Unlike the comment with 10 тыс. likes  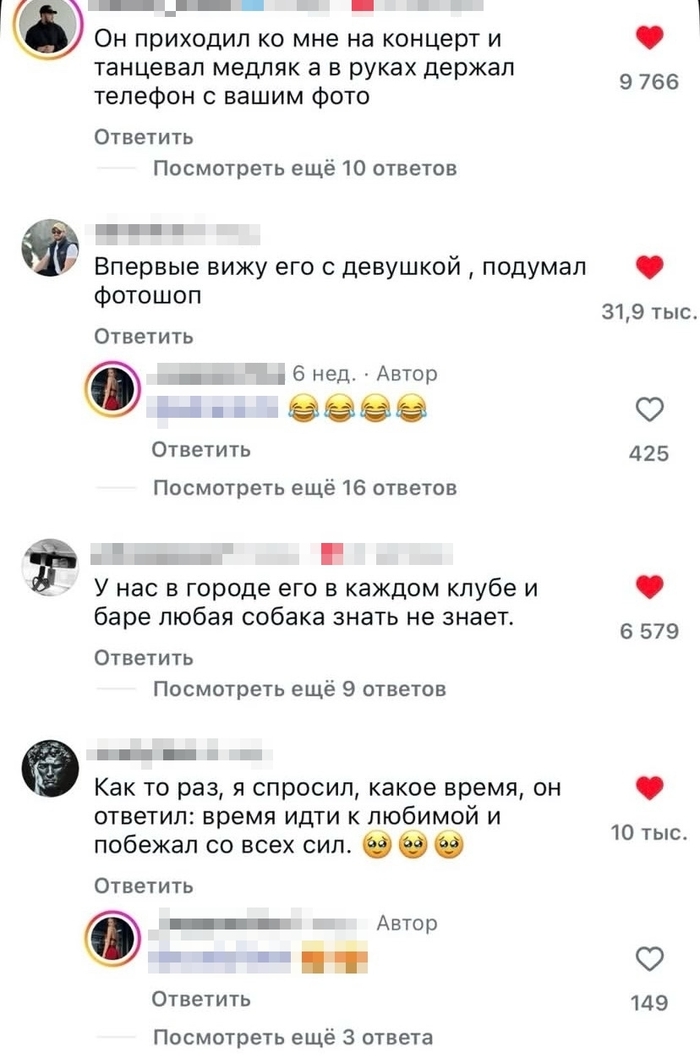coord(649,787)
